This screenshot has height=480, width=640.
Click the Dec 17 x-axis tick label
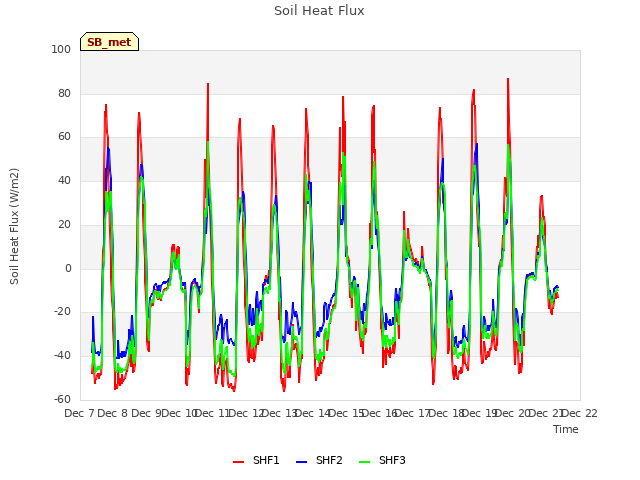[x=413, y=413]
